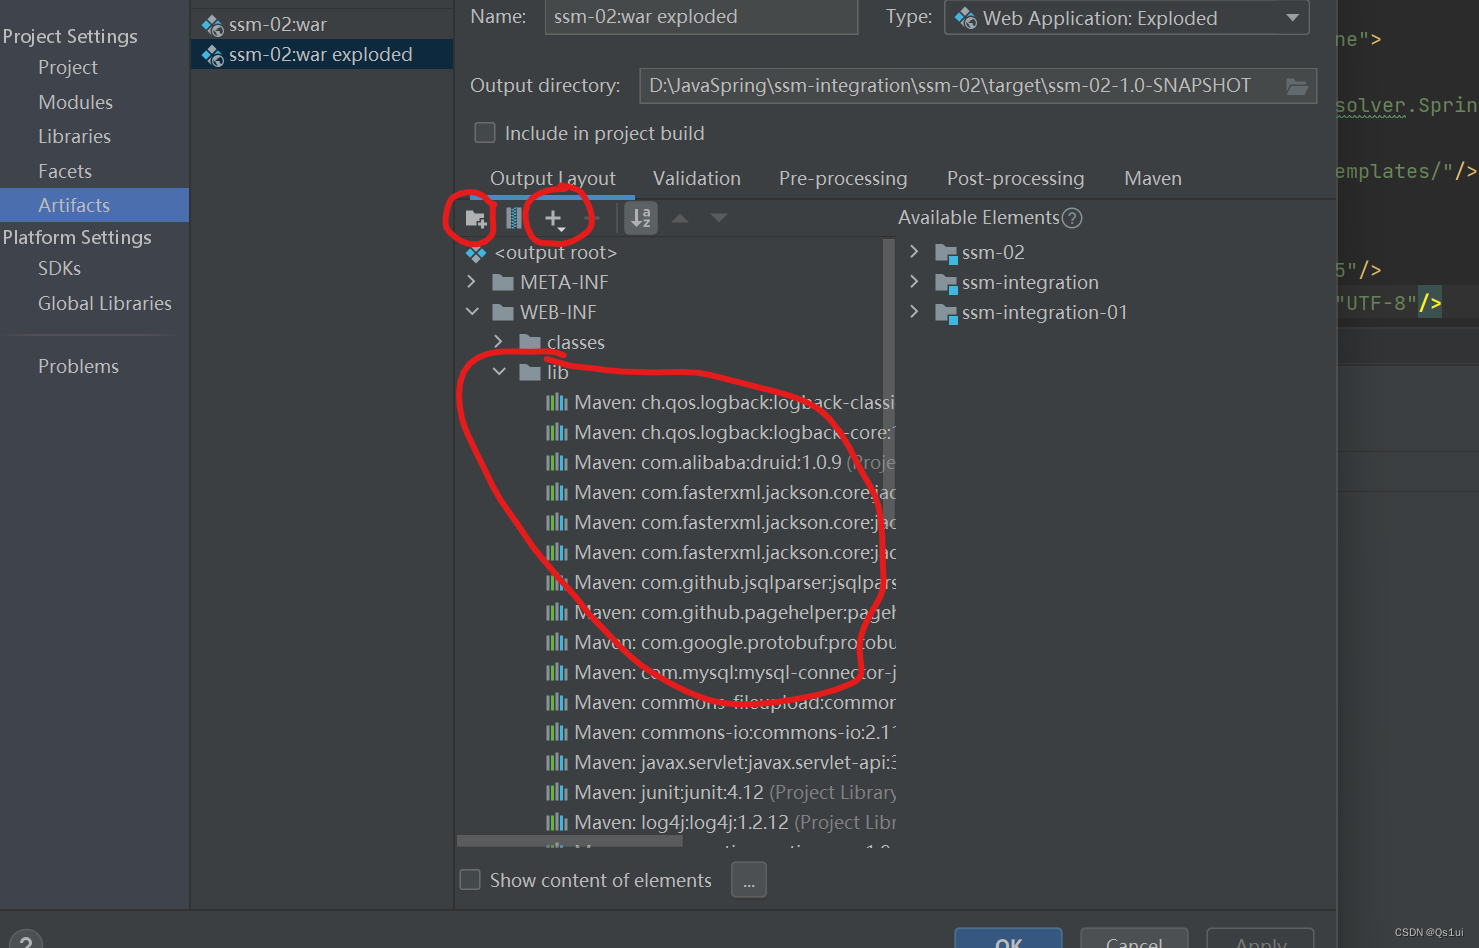Open the add element plus icon
This screenshot has height=948, width=1479.
553,217
